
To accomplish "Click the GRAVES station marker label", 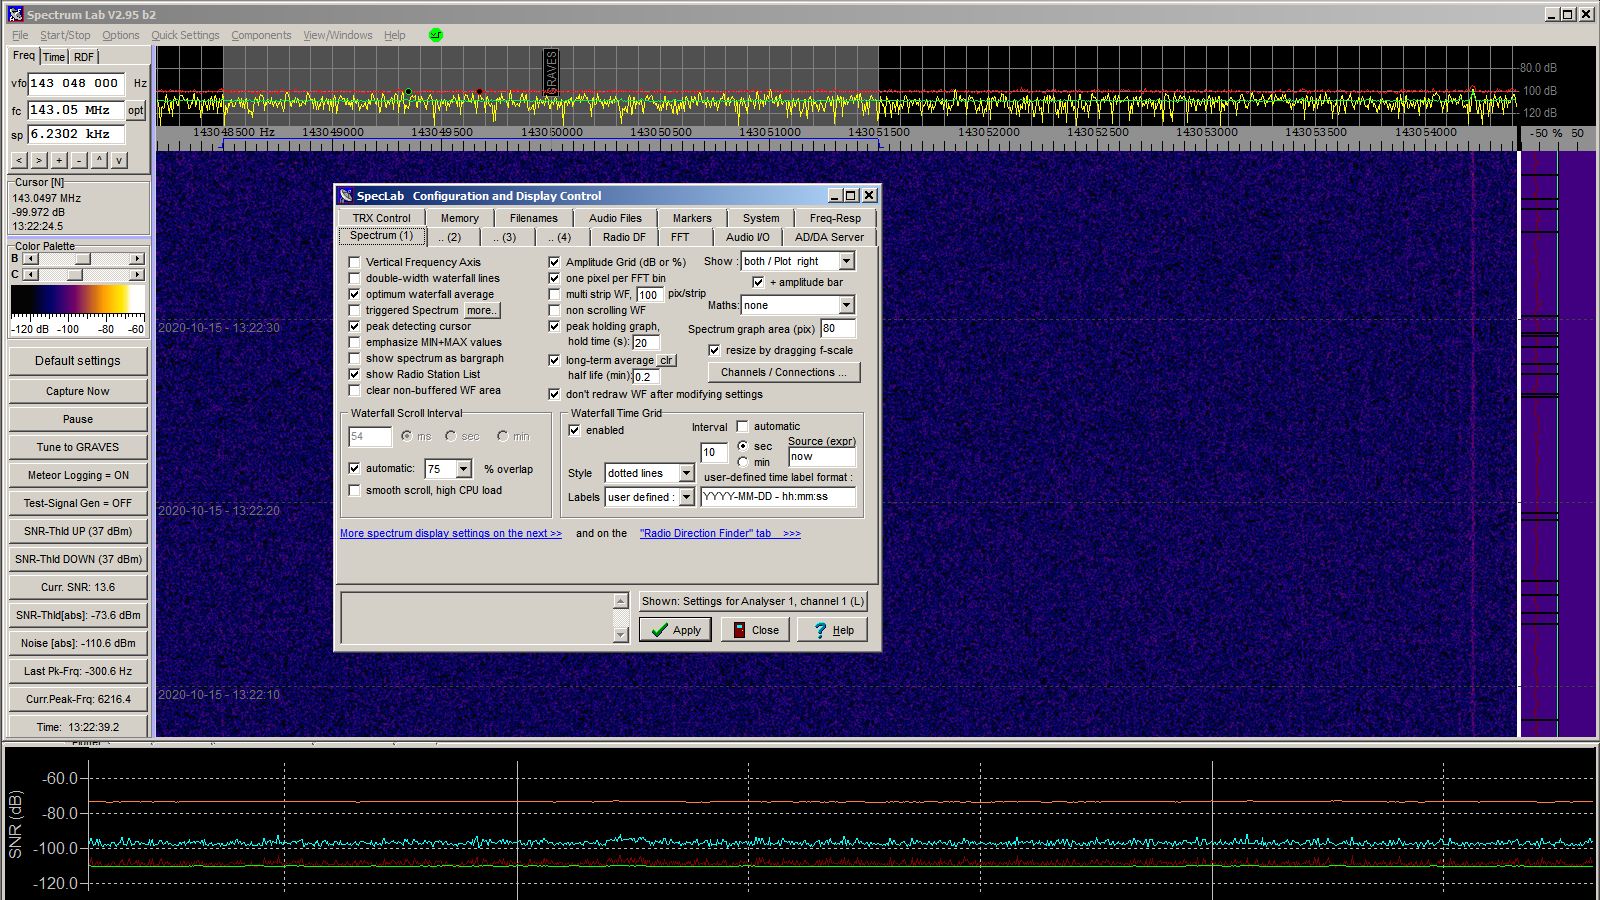I will click(x=551, y=72).
